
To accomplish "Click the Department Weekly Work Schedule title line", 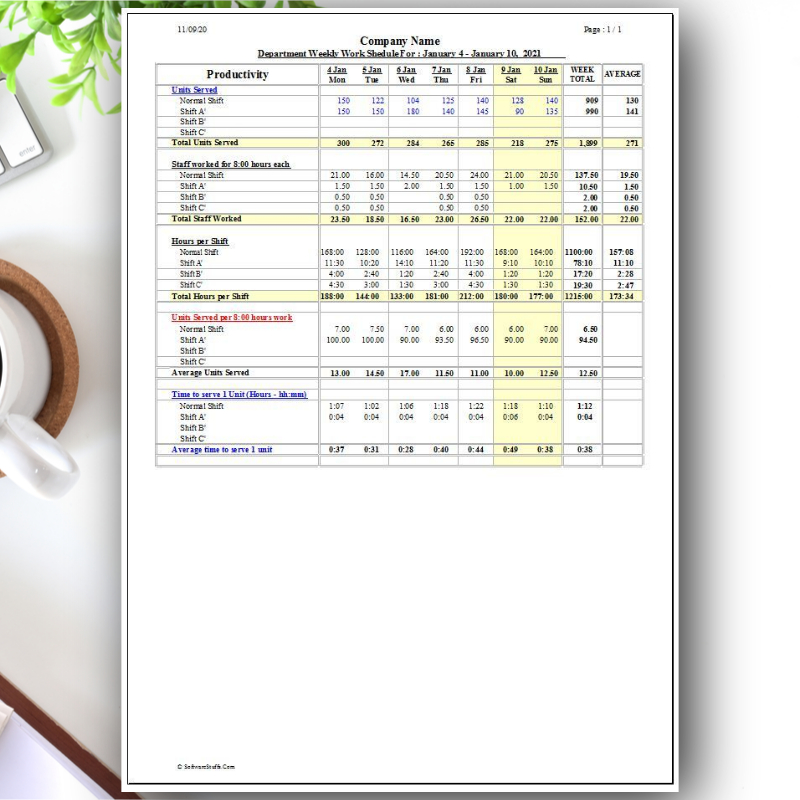I will tap(403, 53).
